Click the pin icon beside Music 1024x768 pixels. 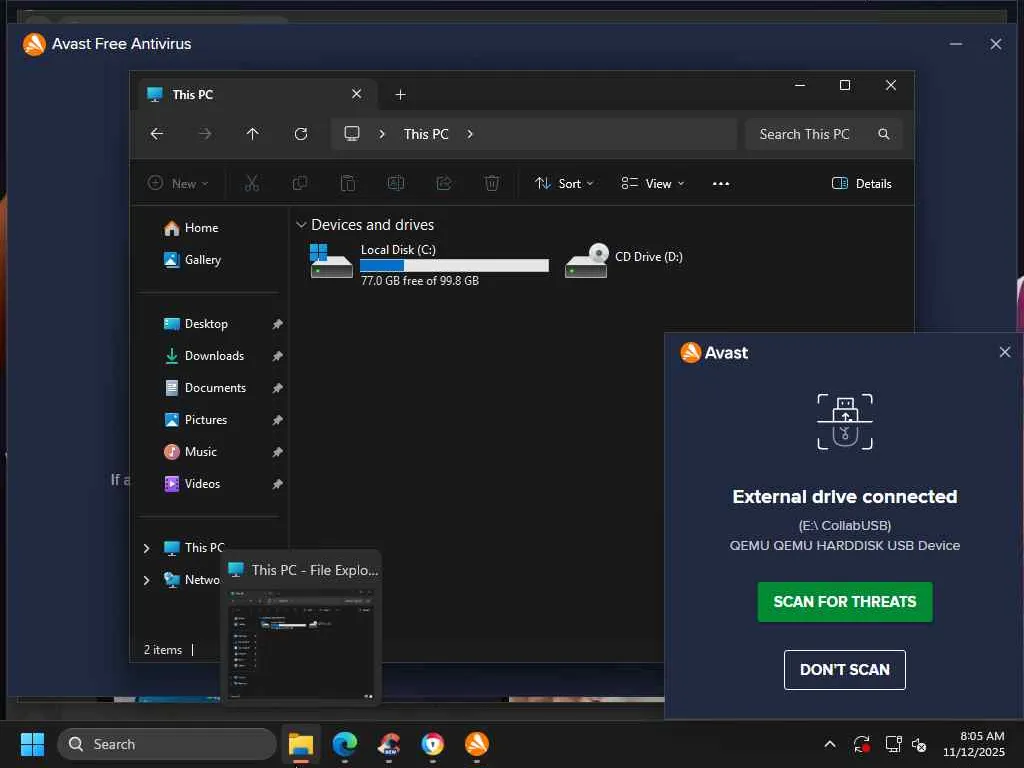click(278, 452)
